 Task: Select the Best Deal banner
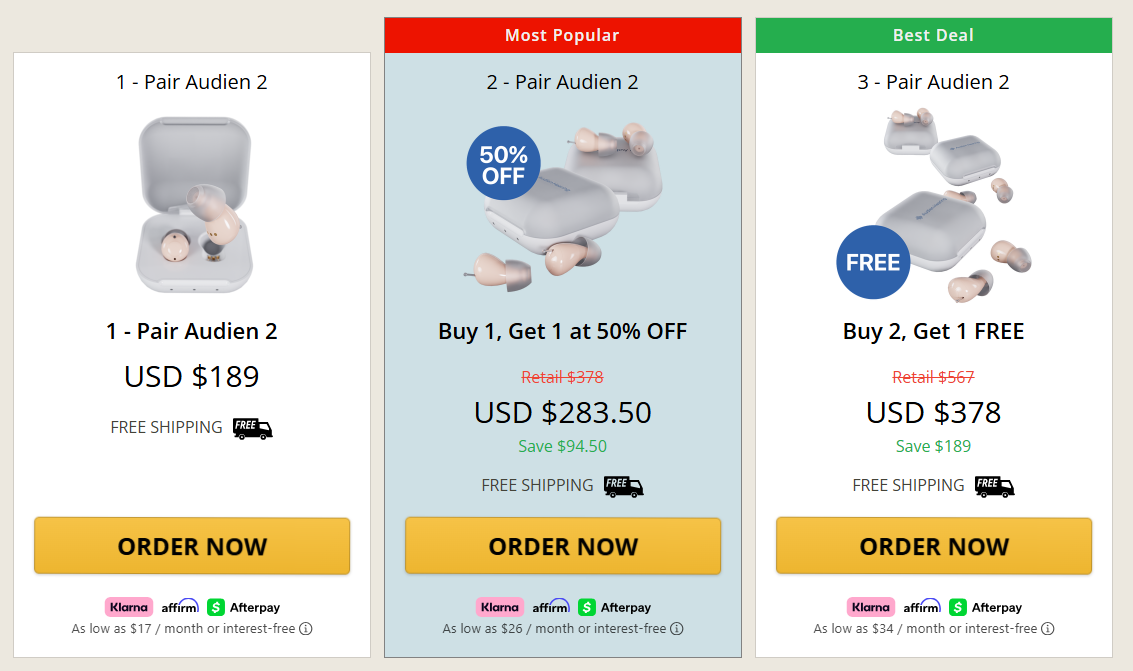click(x=933, y=35)
